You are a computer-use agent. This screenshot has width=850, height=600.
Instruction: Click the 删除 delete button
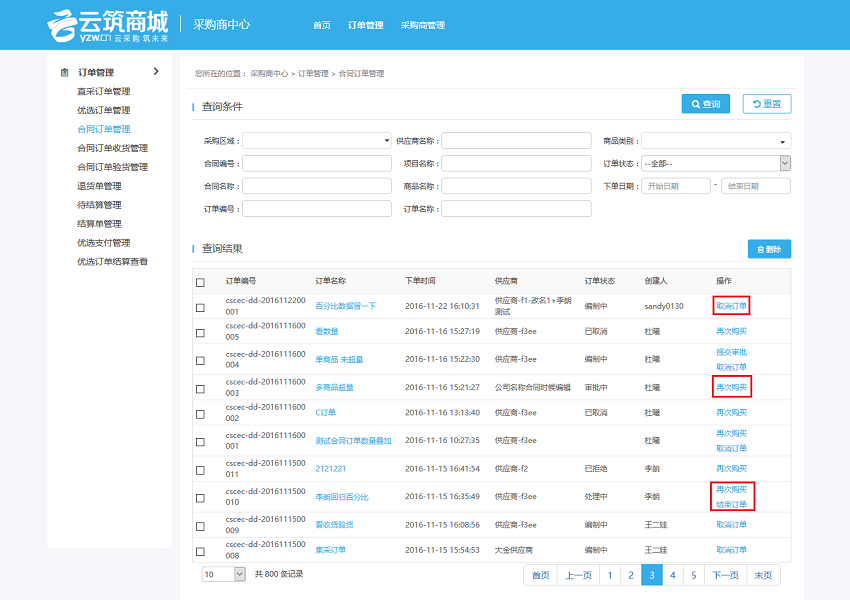pyautogui.click(x=769, y=248)
